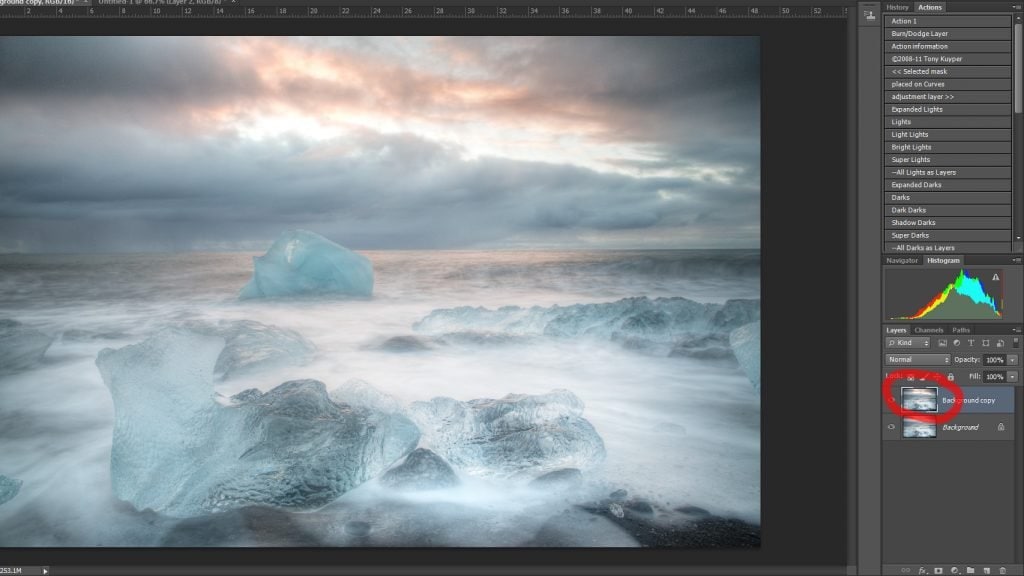Run the Action 1 button
1024x576 pixels.
pyautogui.click(x=947, y=21)
